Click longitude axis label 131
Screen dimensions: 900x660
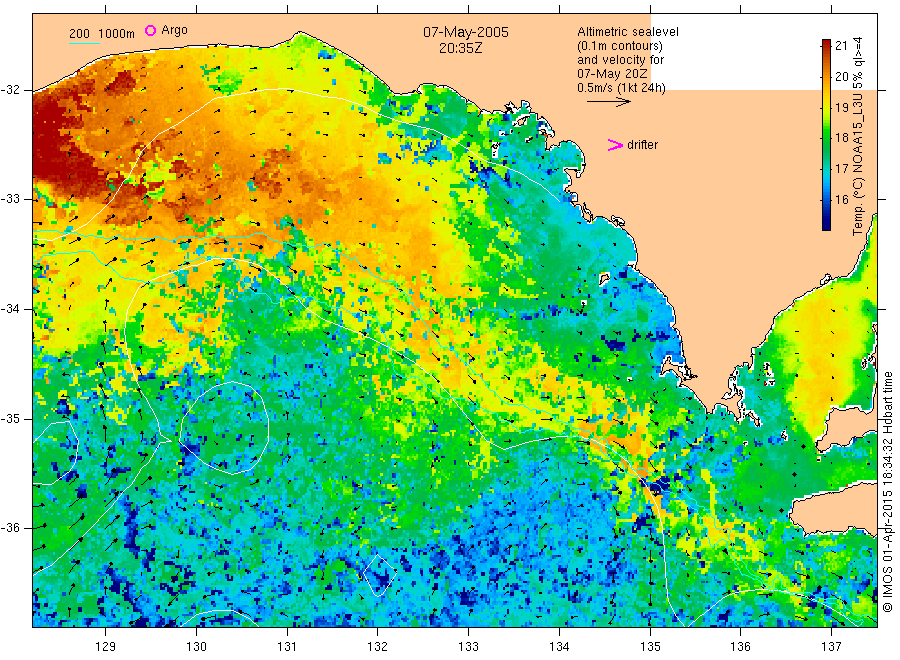pos(287,647)
